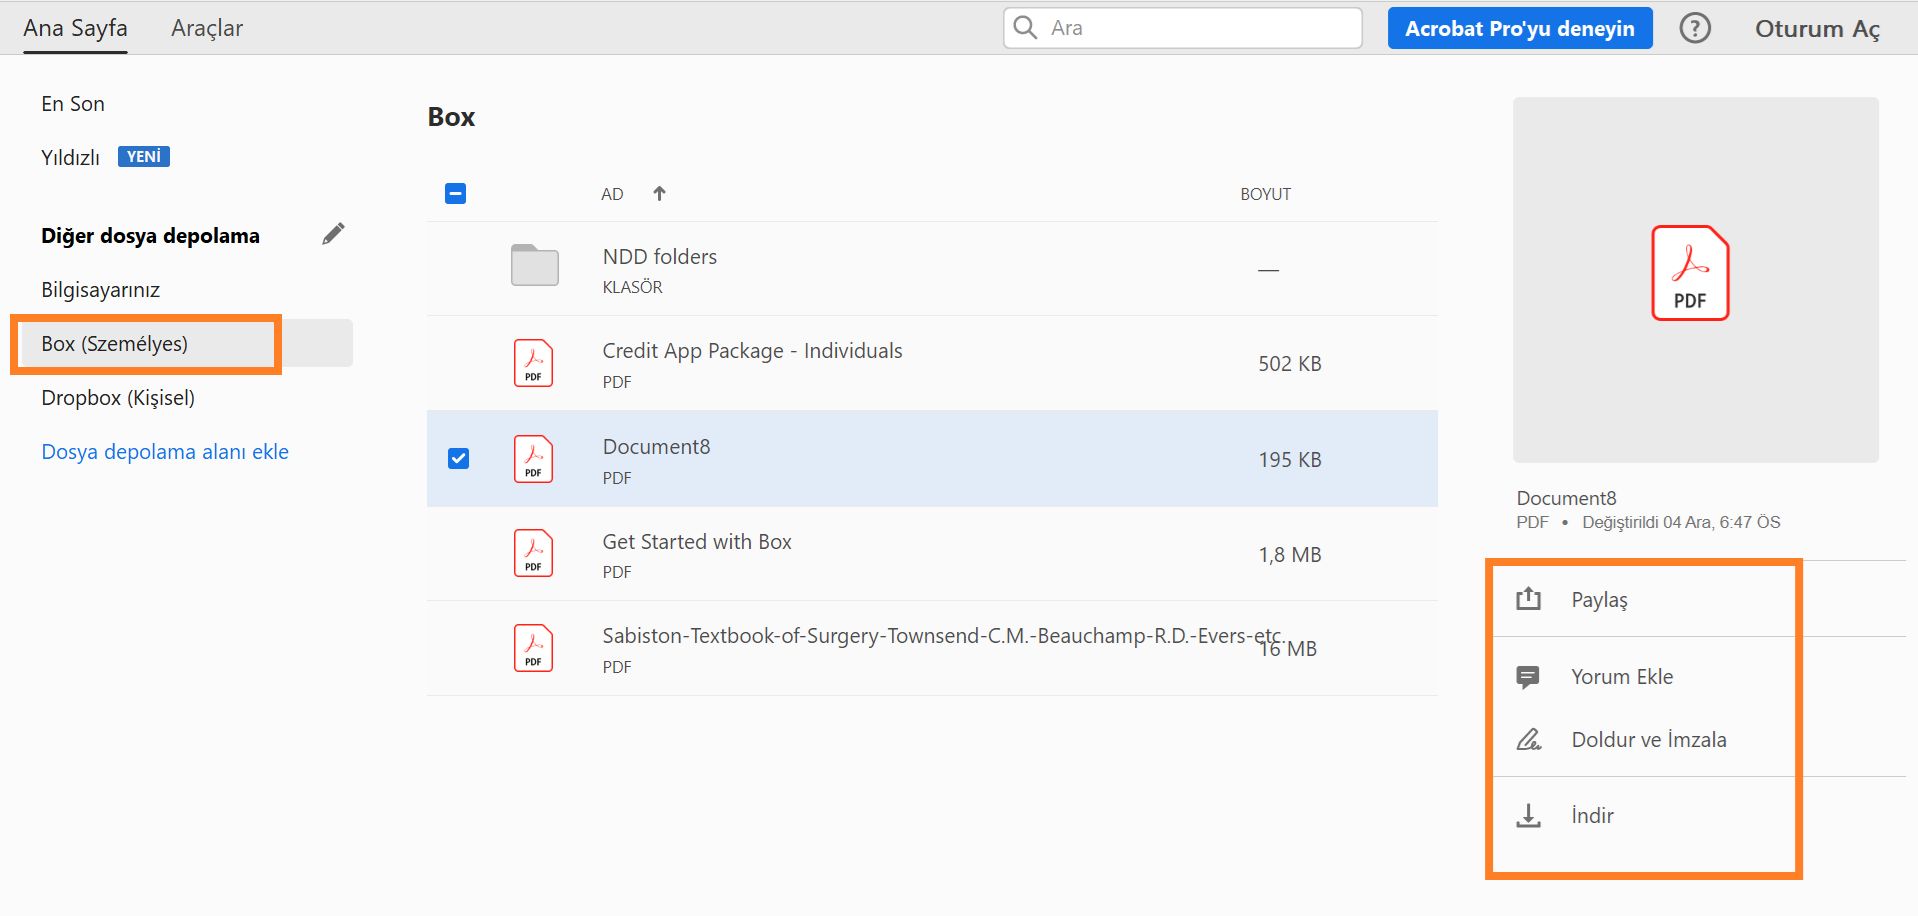The image size is (1918, 916).
Task: Click the İndir download icon
Action: coord(1528,816)
